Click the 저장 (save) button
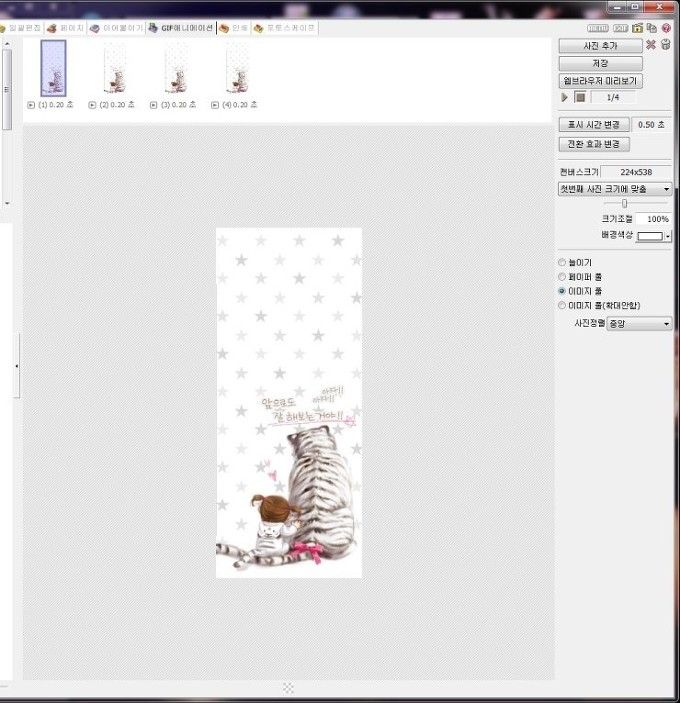This screenshot has width=680, height=703. pyautogui.click(x=600, y=63)
